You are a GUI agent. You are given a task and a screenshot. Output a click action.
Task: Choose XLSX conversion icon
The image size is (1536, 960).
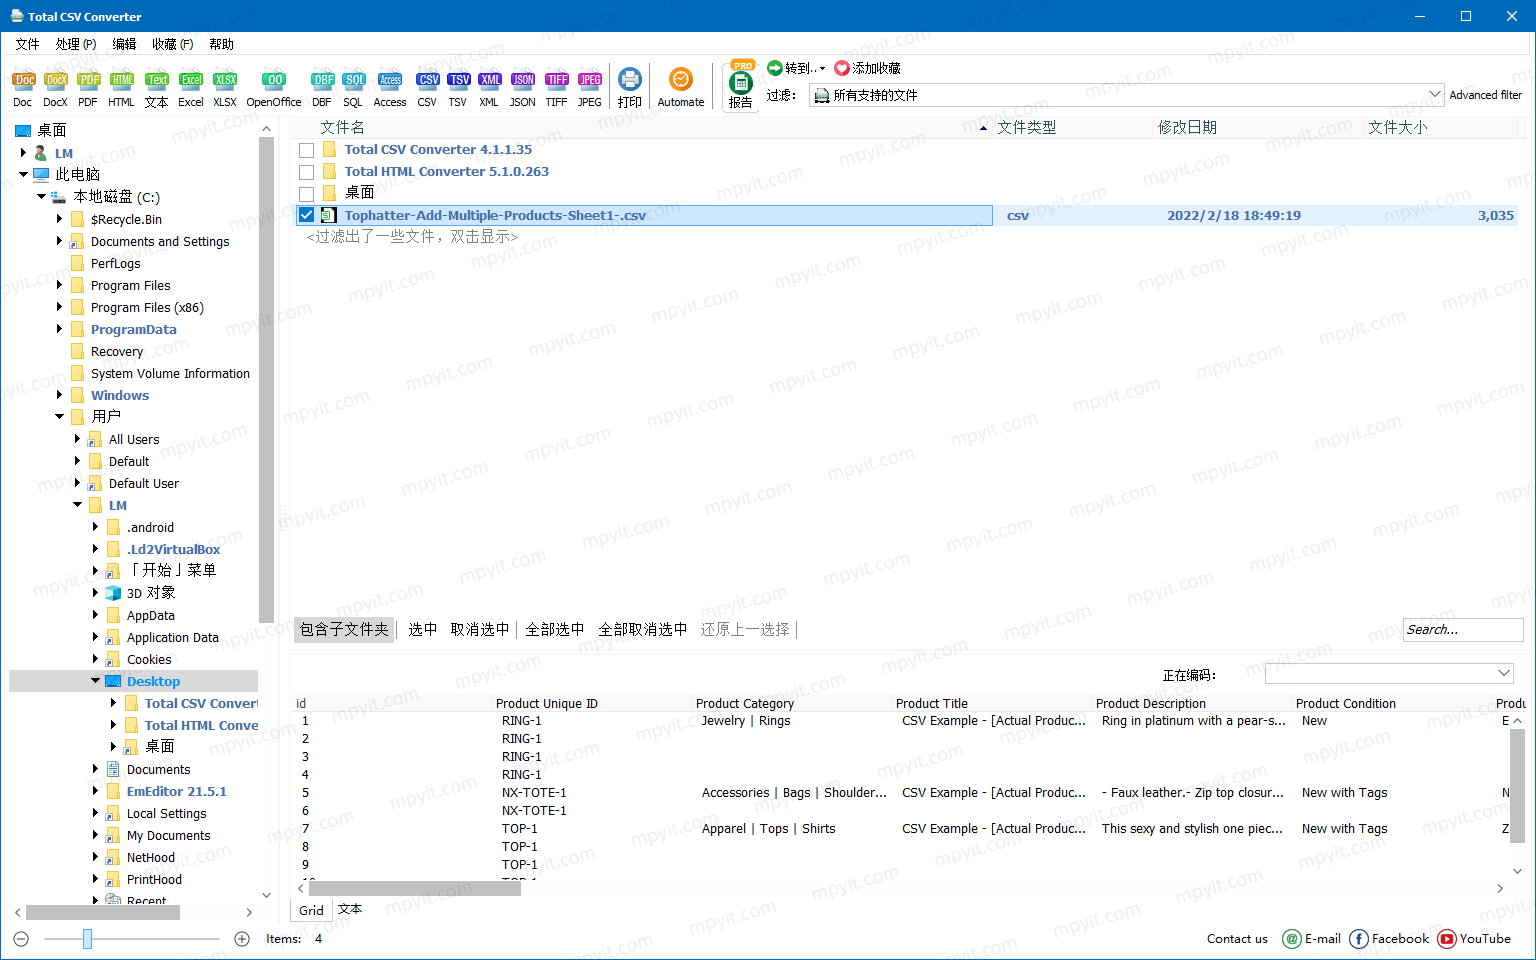coord(225,88)
